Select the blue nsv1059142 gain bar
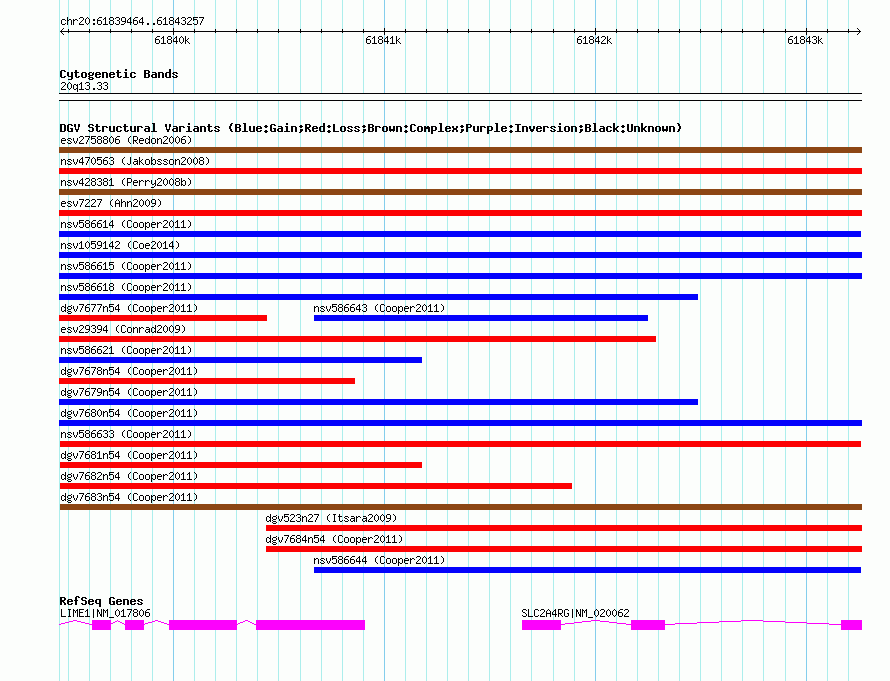Viewport: 890px width, 681px height. [x=460, y=255]
